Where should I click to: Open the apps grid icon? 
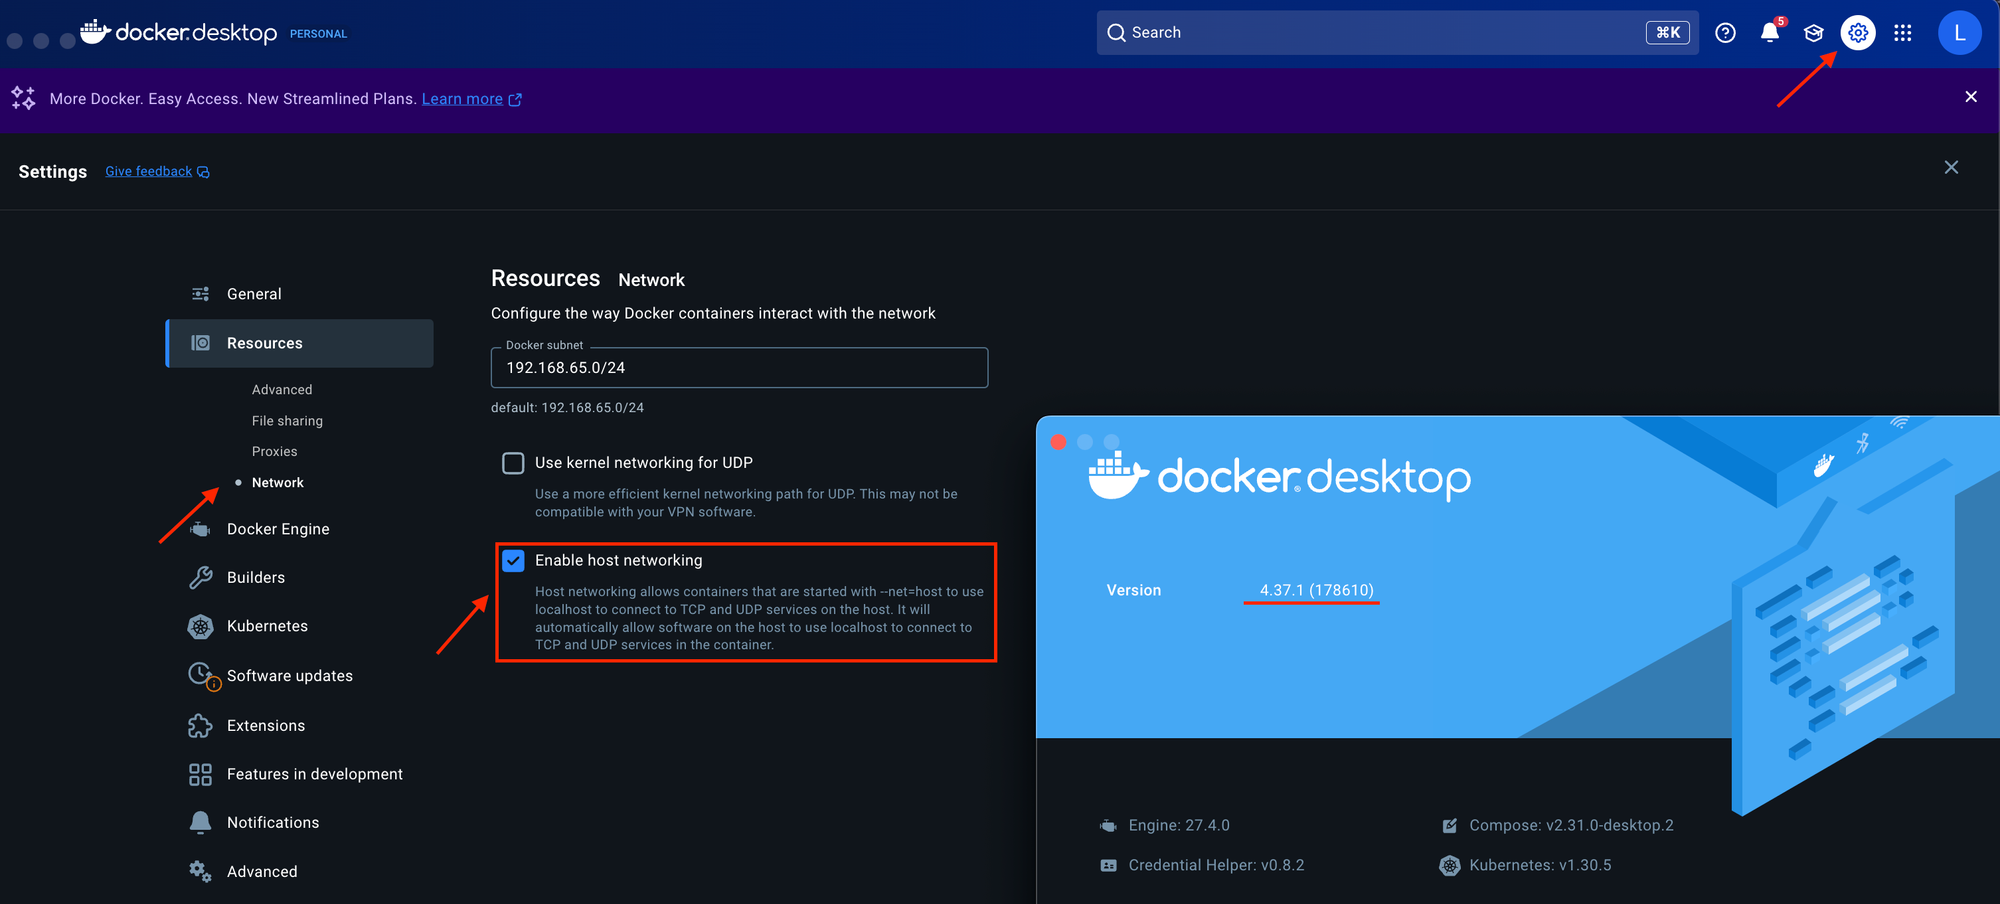(x=1903, y=33)
